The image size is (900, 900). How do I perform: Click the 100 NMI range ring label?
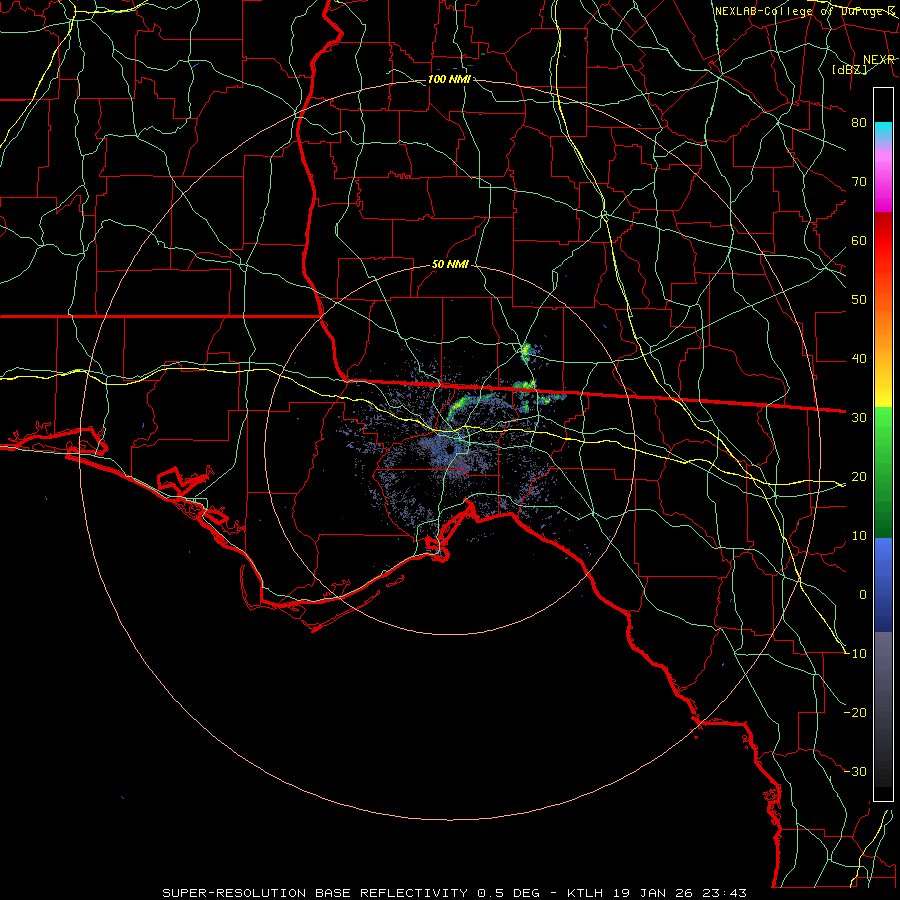click(x=449, y=79)
